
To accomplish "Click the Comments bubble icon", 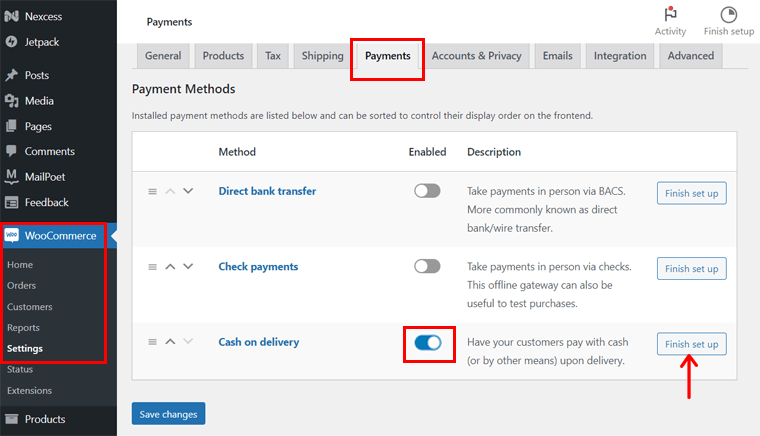I will pyautogui.click(x=12, y=151).
